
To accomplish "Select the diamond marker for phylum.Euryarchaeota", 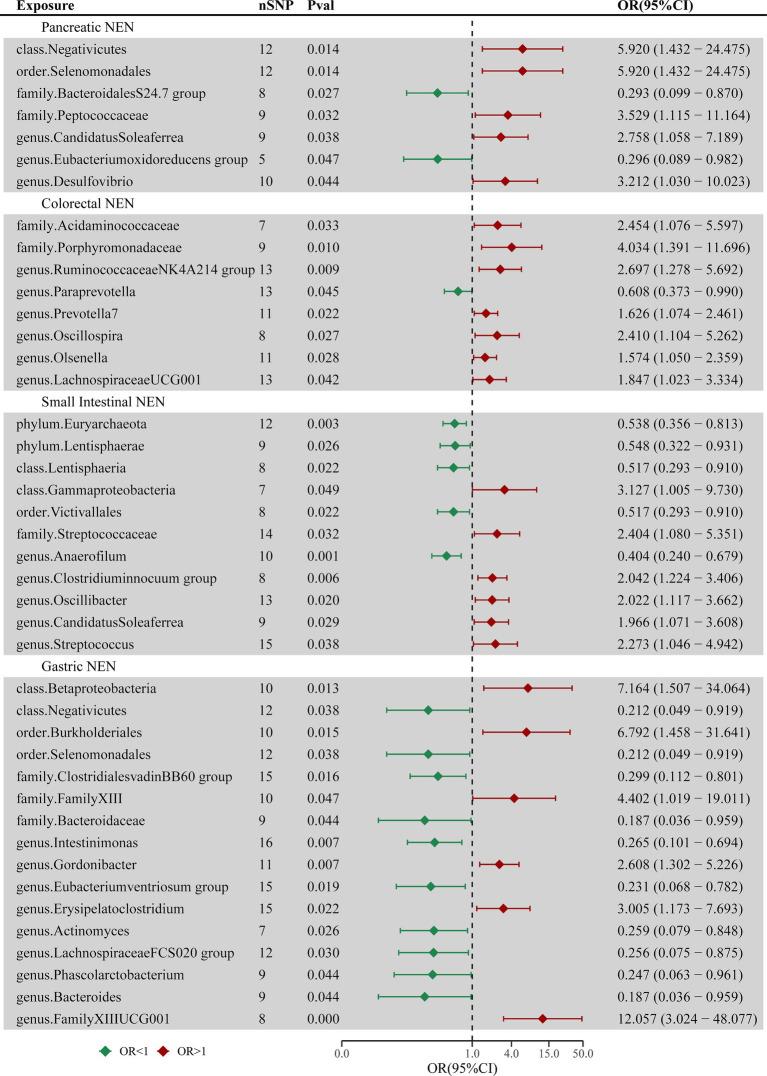I will (455, 424).
